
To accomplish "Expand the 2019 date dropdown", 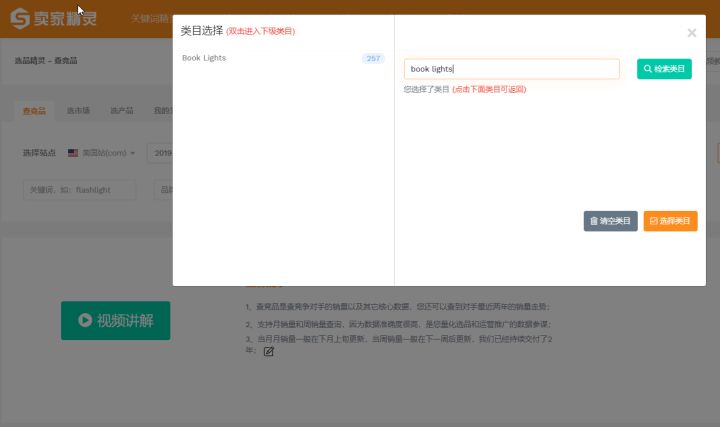I will click(160, 153).
